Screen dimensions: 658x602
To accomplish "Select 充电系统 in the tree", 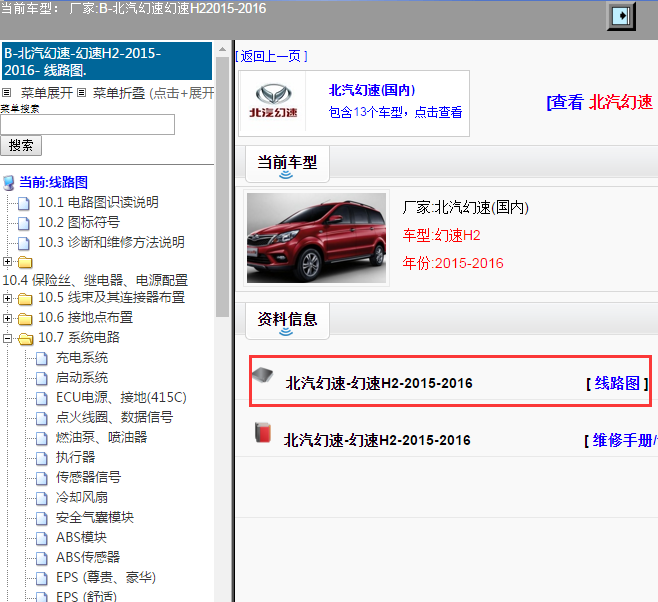I will [x=82, y=358].
